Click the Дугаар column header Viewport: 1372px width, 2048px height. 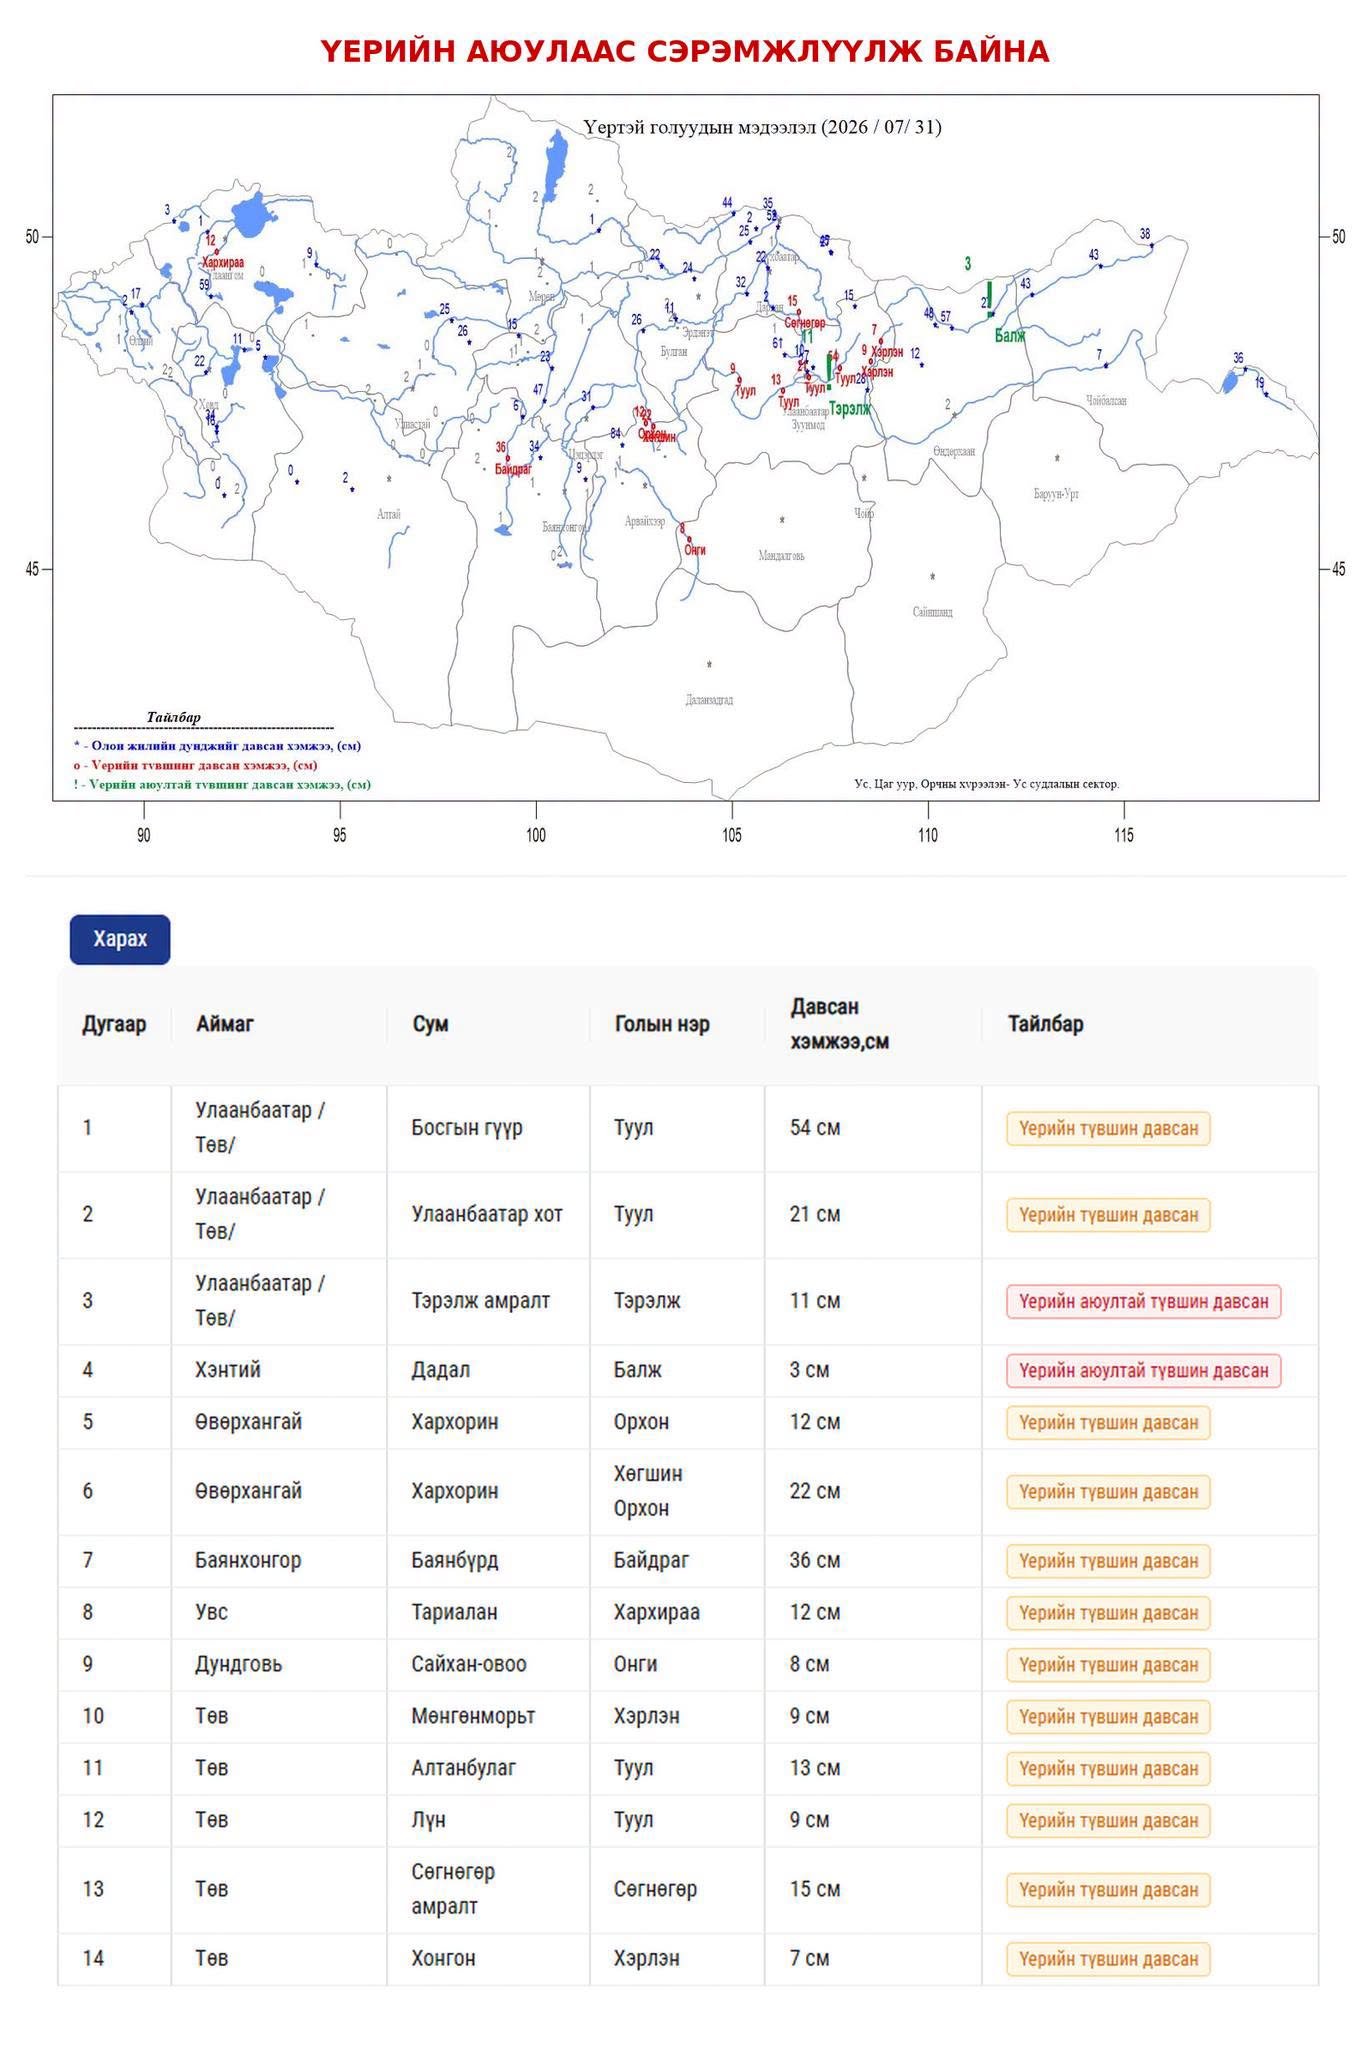tap(114, 1024)
